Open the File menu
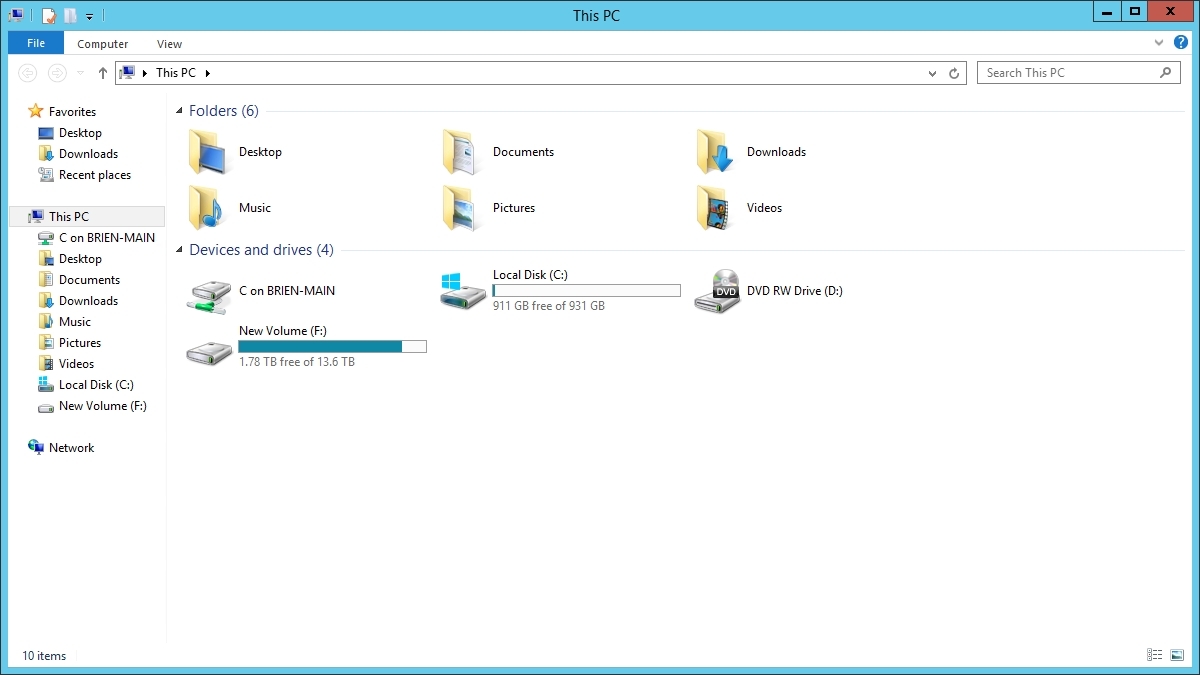The image size is (1200, 675). [x=35, y=43]
